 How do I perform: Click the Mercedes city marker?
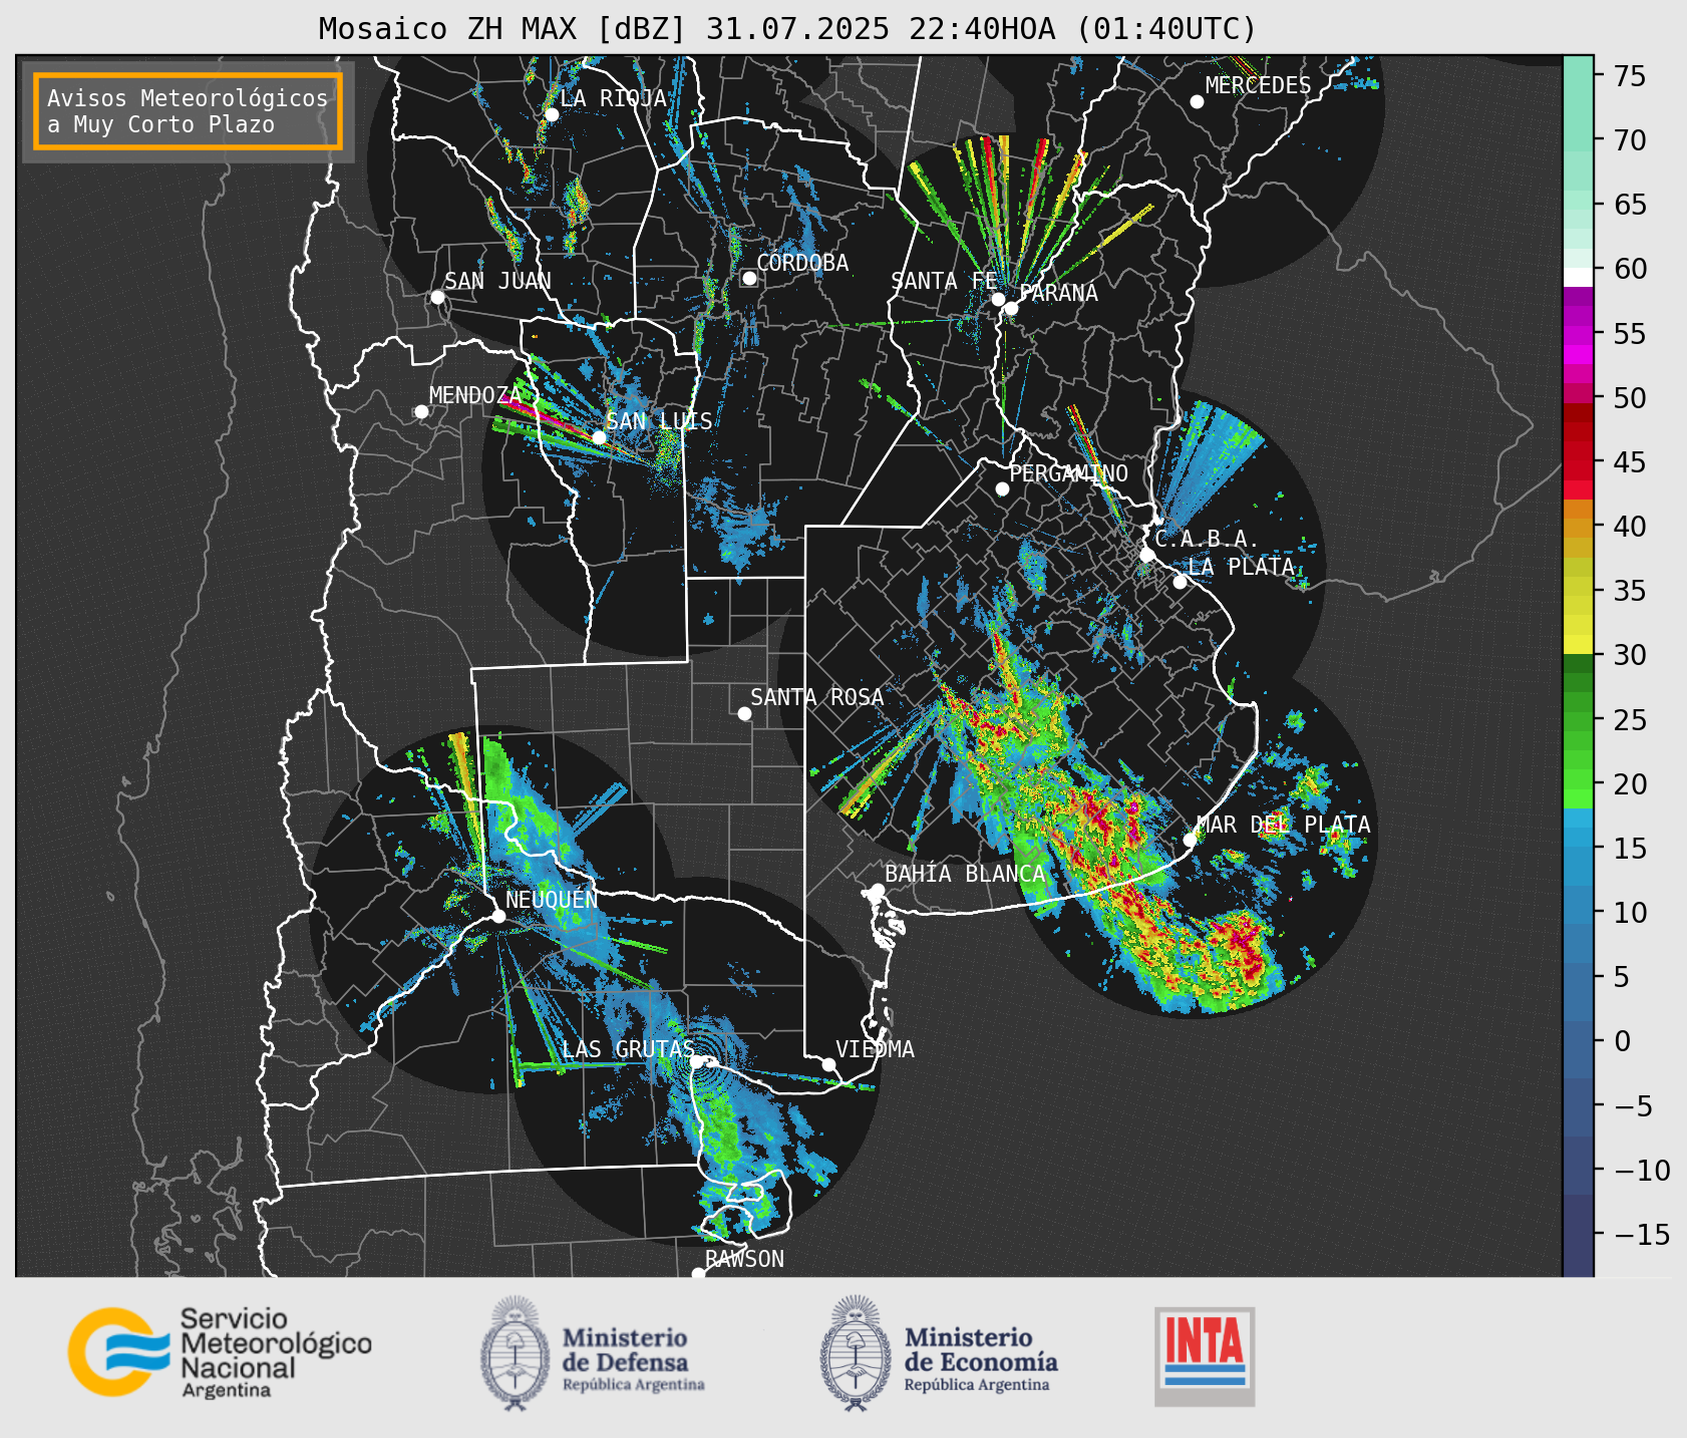1197,102
